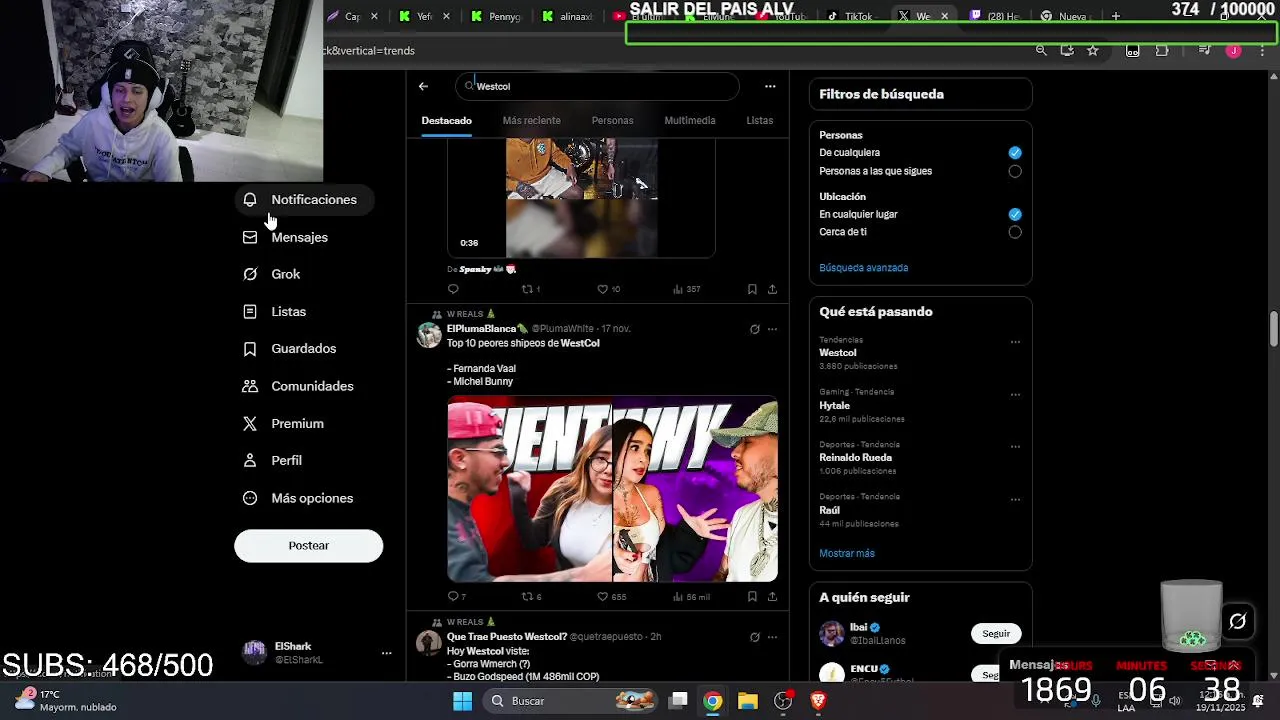This screenshot has width=1280, height=720.
Task: Go back with the arrow beside search
Action: point(423,86)
